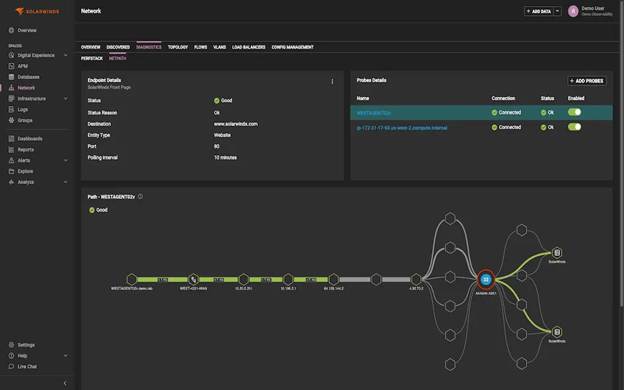The image size is (624, 390).
Task: Disable the WESTAGENT02v probe toggle
Action: click(574, 112)
